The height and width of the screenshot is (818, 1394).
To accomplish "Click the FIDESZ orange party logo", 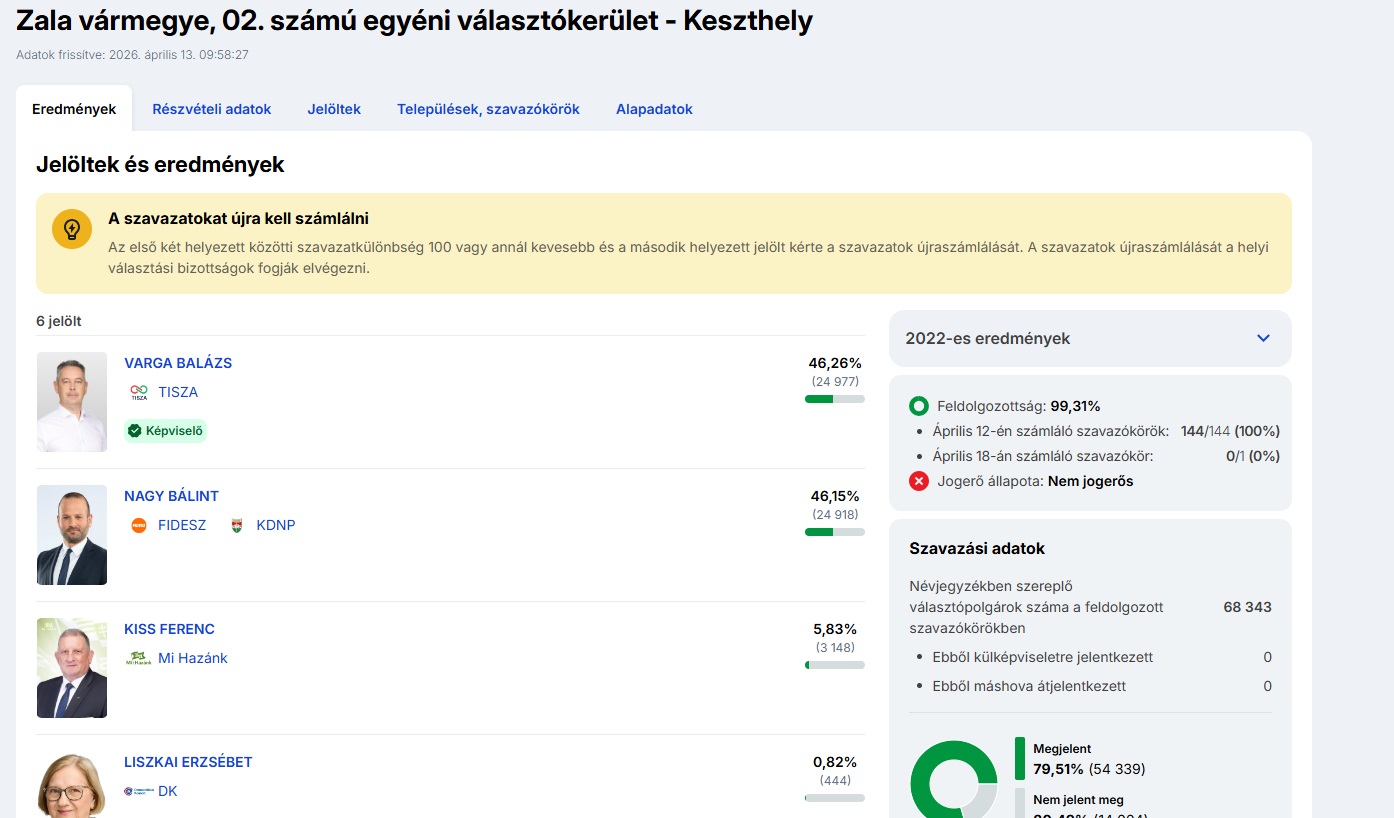I will [139, 525].
